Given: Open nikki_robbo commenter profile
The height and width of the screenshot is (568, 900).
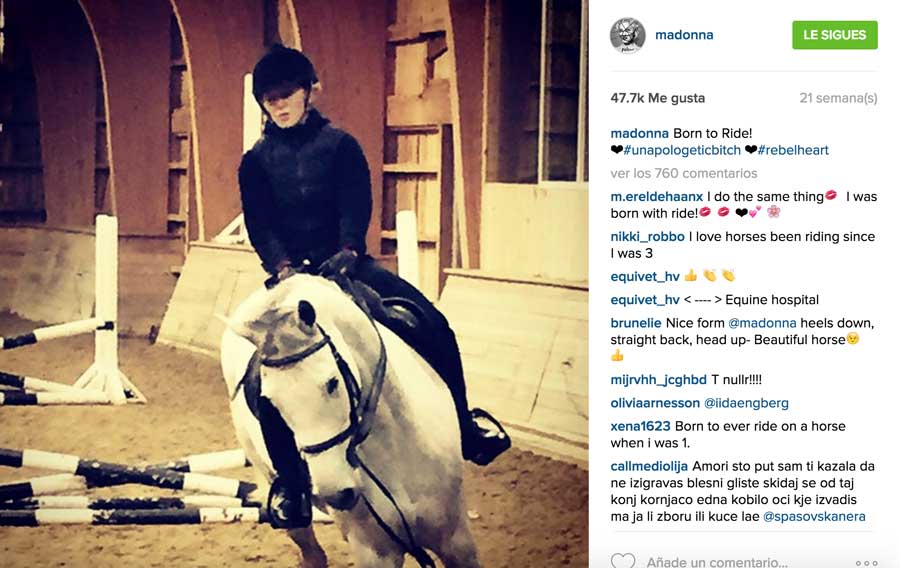Looking at the screenshot, I should (x=647, y=237).
